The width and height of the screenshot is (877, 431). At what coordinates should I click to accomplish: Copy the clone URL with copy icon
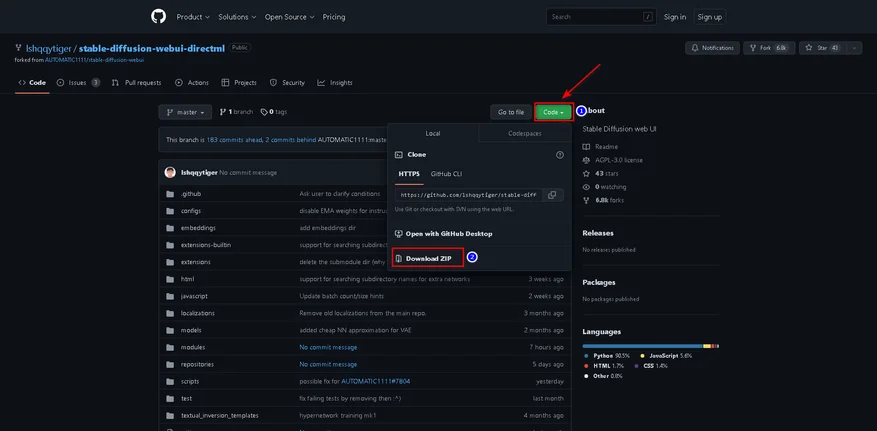pyautogui.click(x=553, y=195)
